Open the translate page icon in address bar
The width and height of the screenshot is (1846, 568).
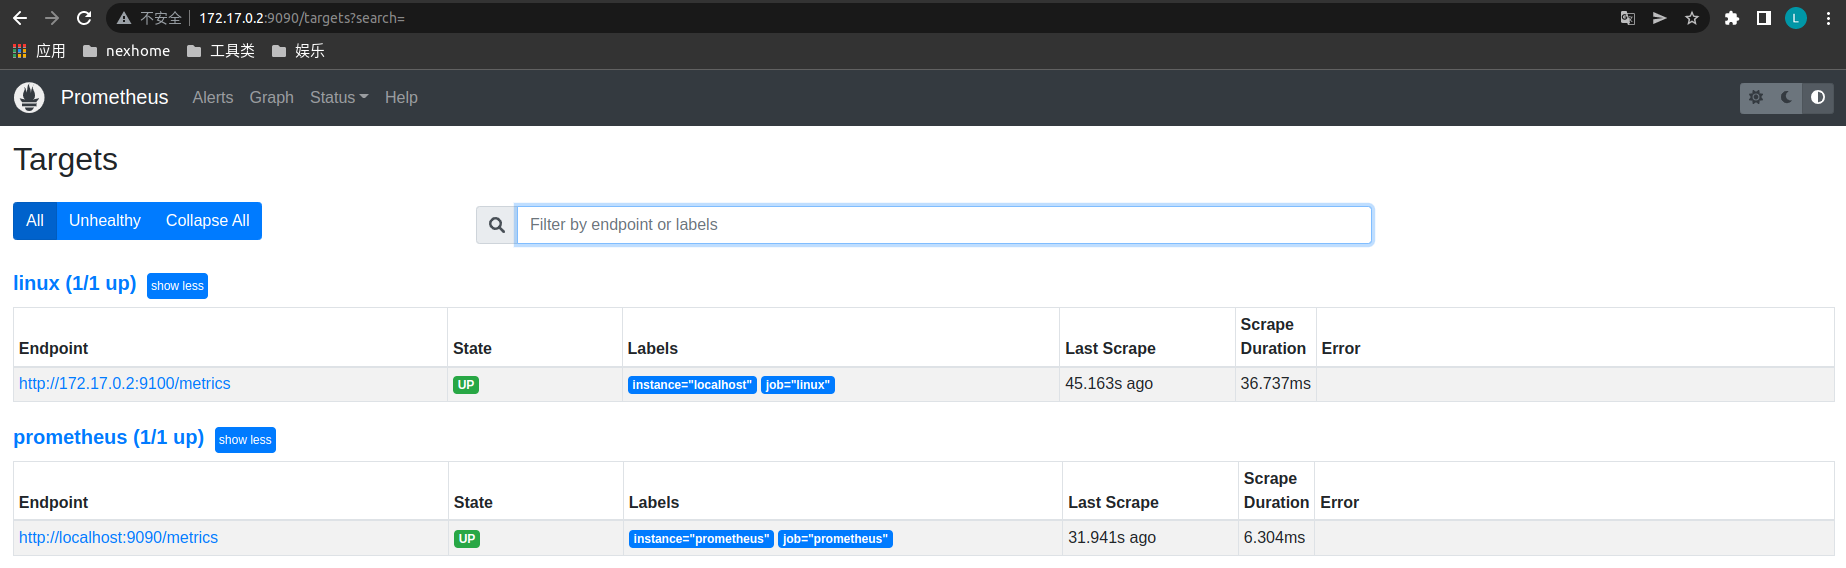pyautogui.click(x=1628, y=18)
